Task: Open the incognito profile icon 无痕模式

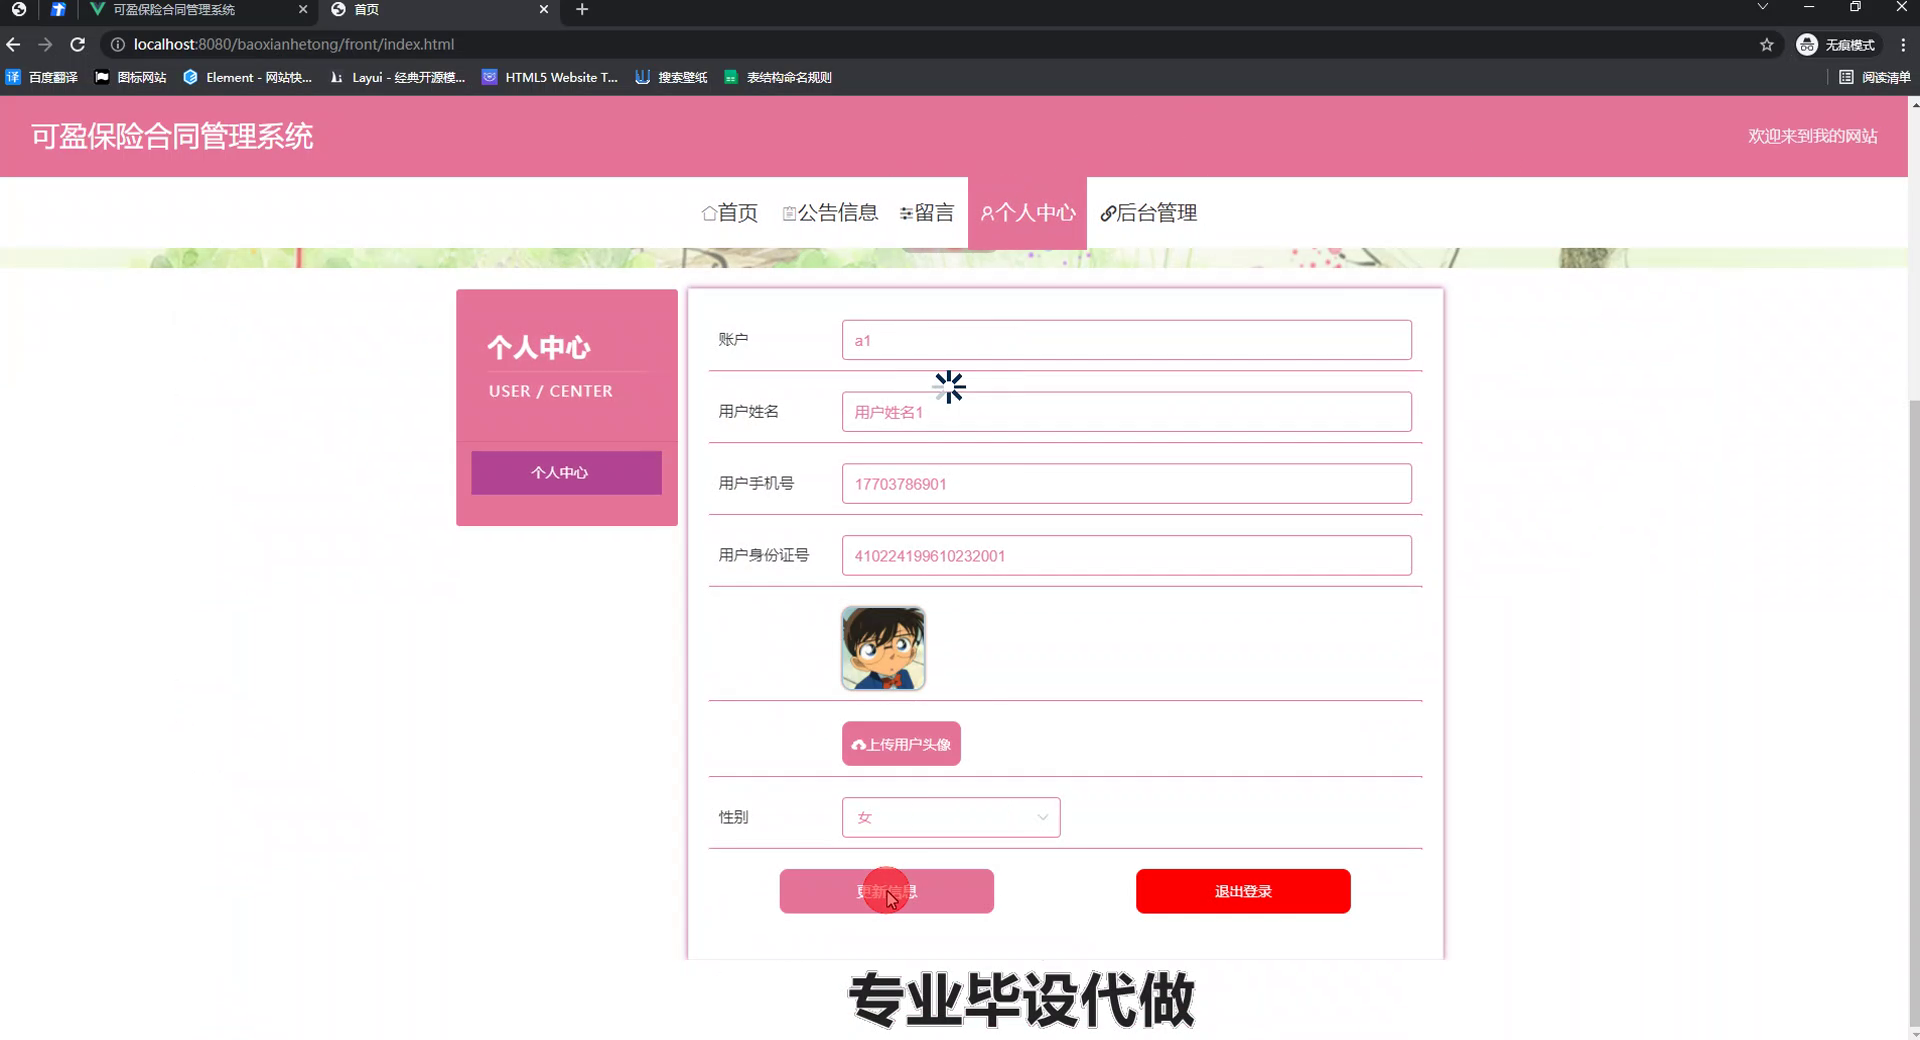Action: (1836, 44)
